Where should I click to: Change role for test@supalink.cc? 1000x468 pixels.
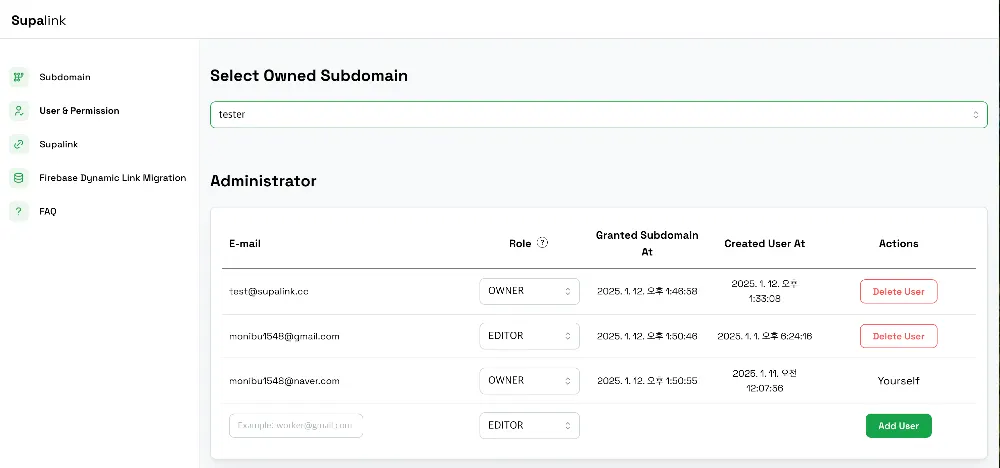pos(529,292)
